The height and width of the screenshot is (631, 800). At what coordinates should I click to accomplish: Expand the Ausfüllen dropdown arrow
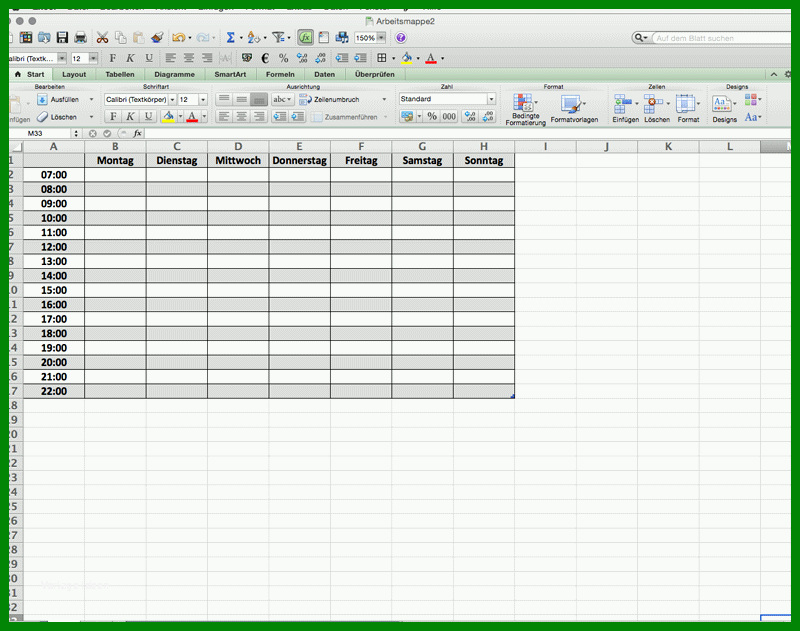tap(91, 99)
